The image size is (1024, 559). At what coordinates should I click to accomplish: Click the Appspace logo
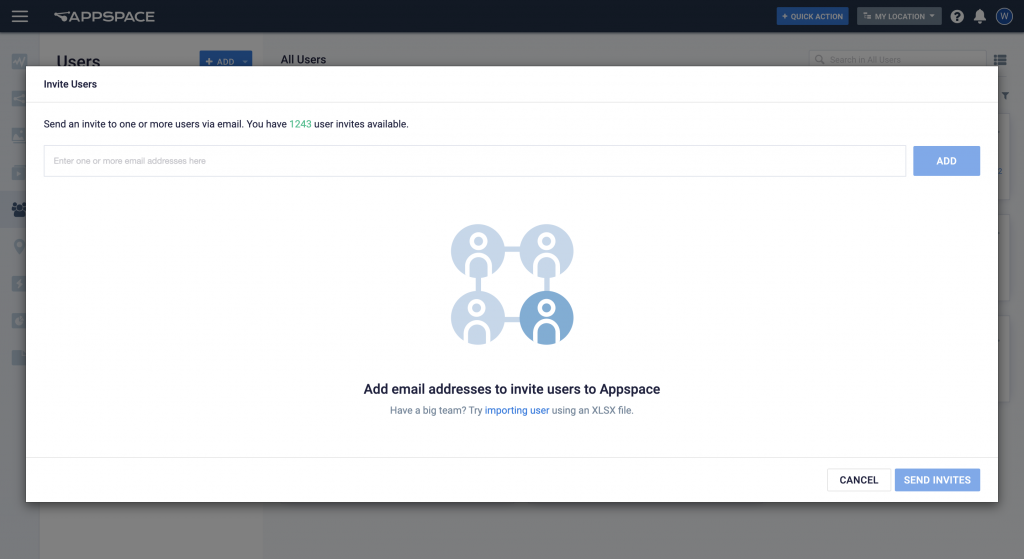tap(104, 16)
